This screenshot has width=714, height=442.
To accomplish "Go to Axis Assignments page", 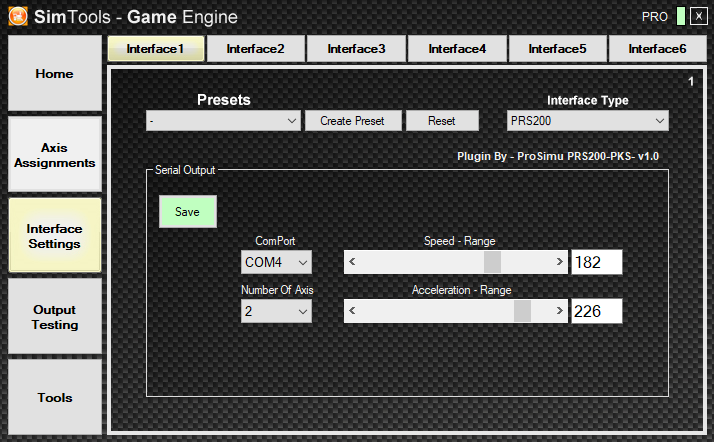I will click(55, 154).
